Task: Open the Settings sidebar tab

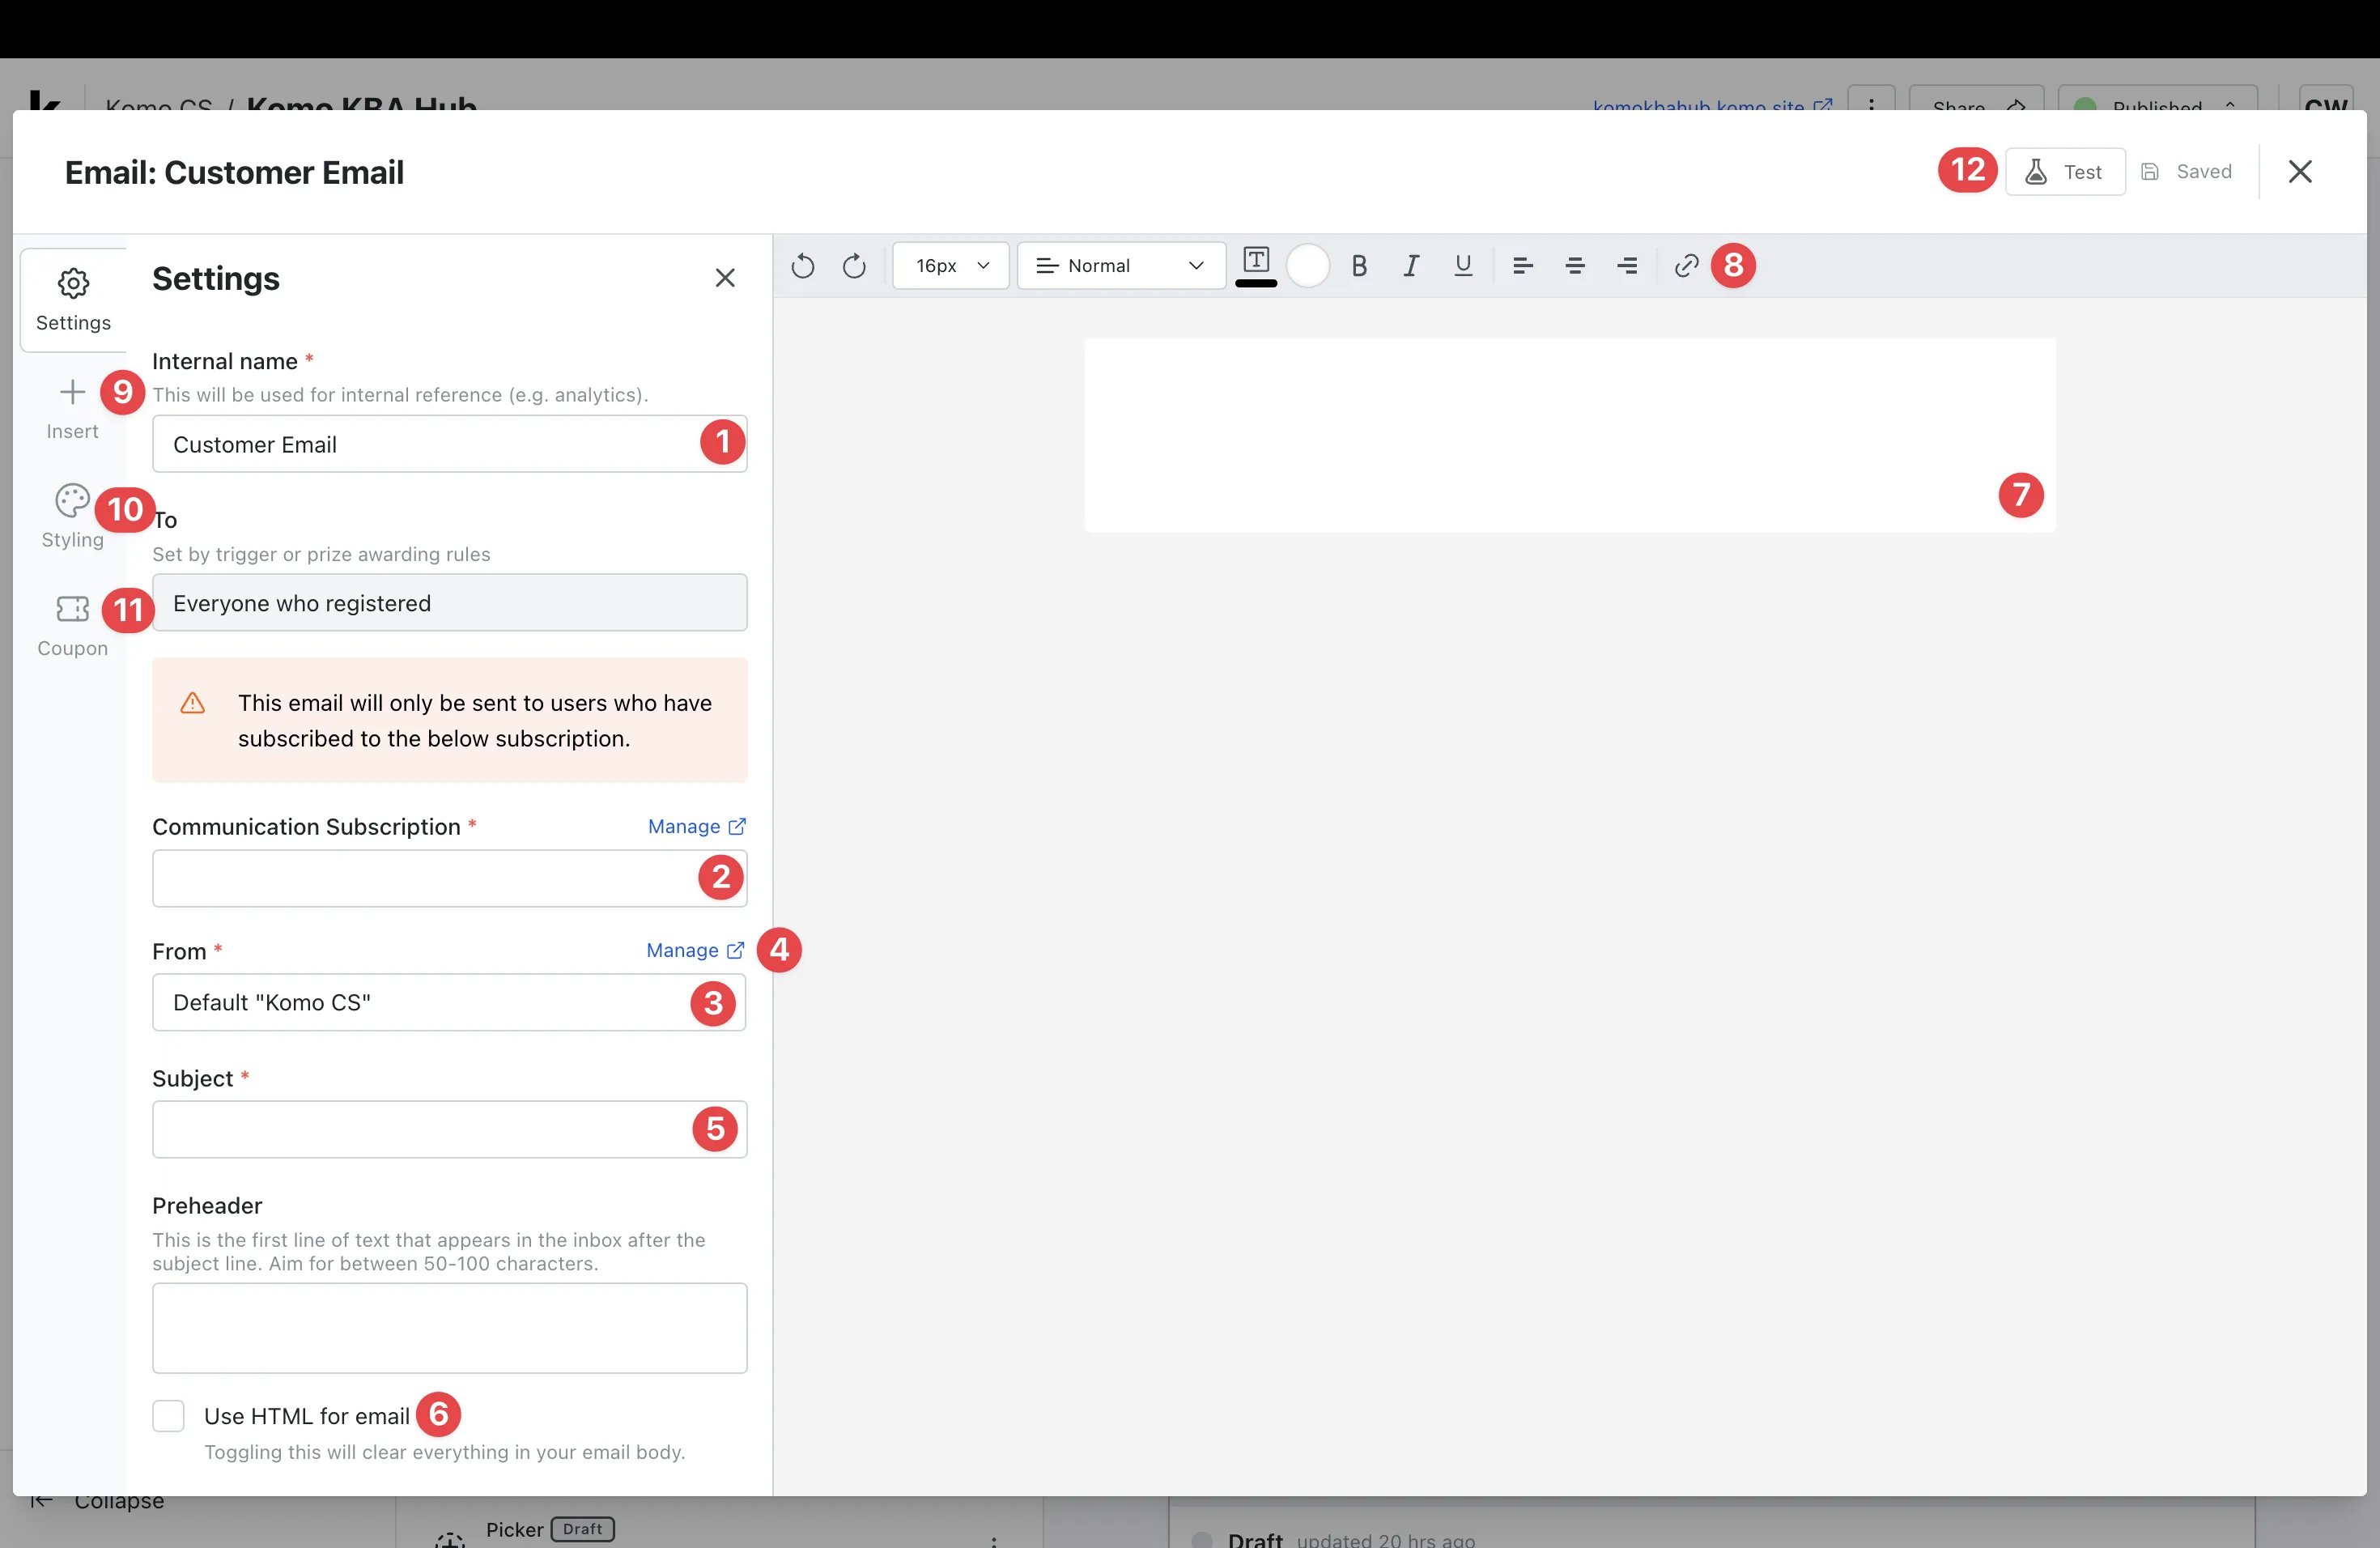Action: click(73, 300)
